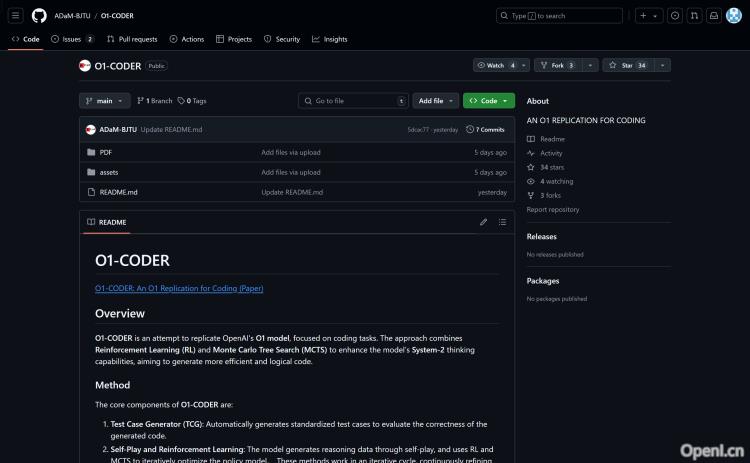Edit README with the pencil icon
The height and width of the screenshot is (463, 750).
484,222
